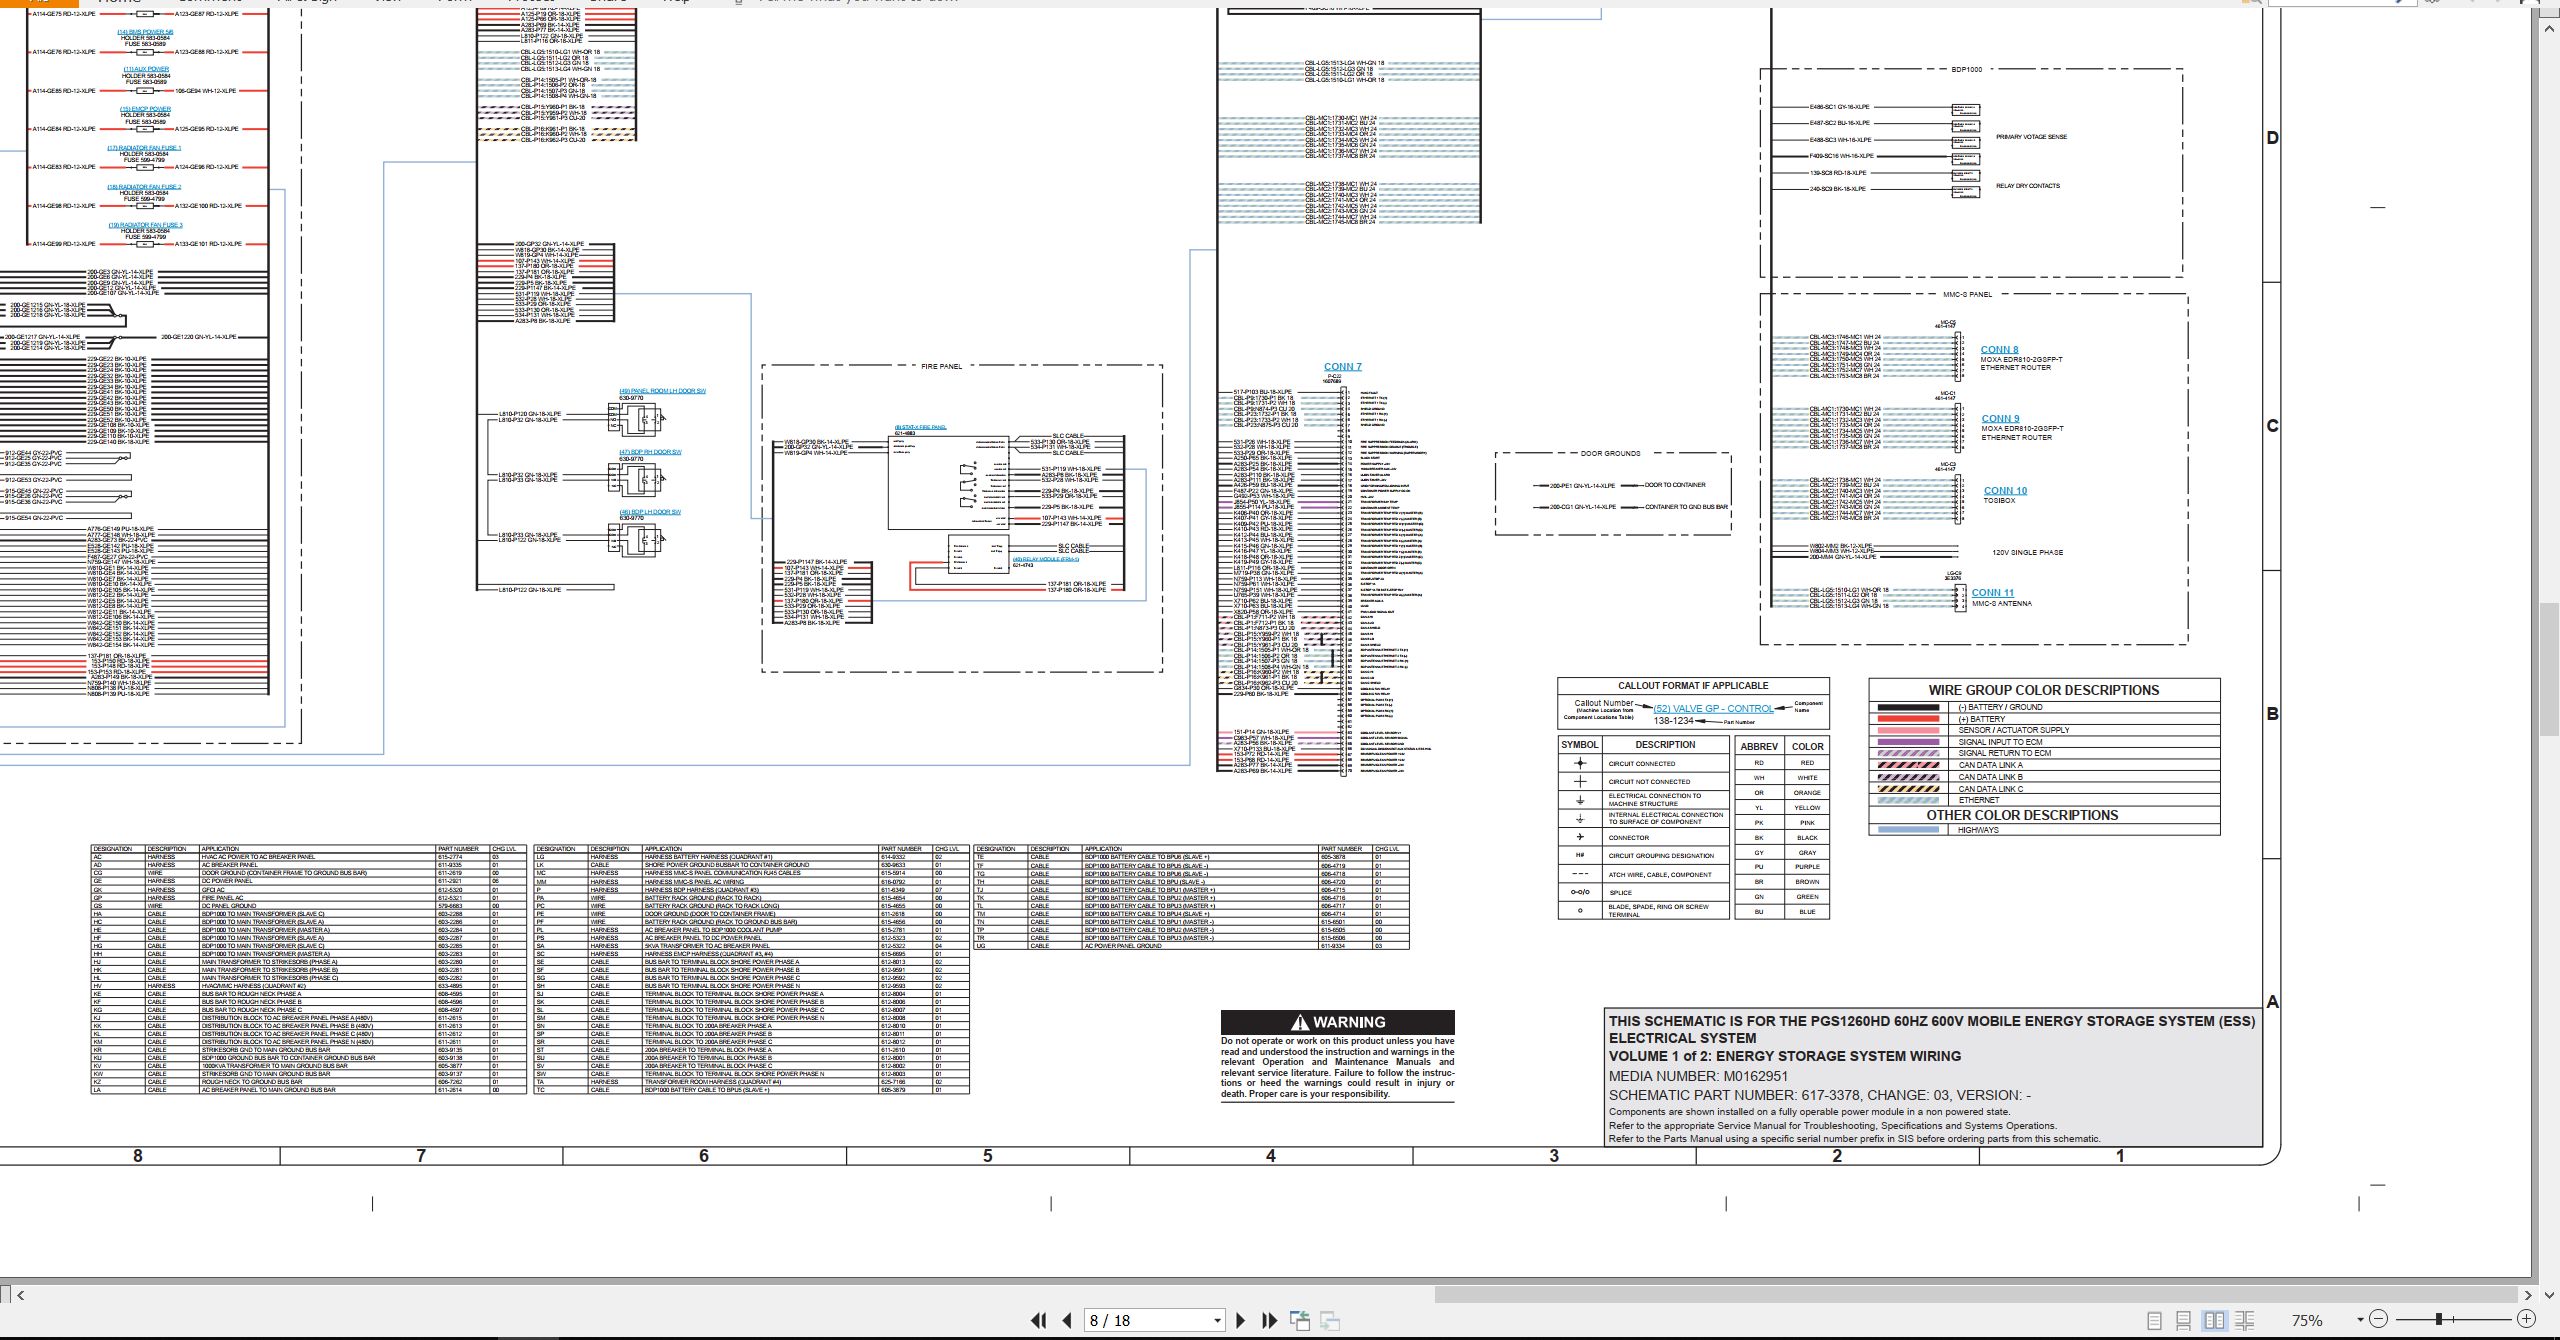Screen dimensions: 2560x1340
Task: Click the DOOR GROUNDS box label
Action: coord(1610,454)
